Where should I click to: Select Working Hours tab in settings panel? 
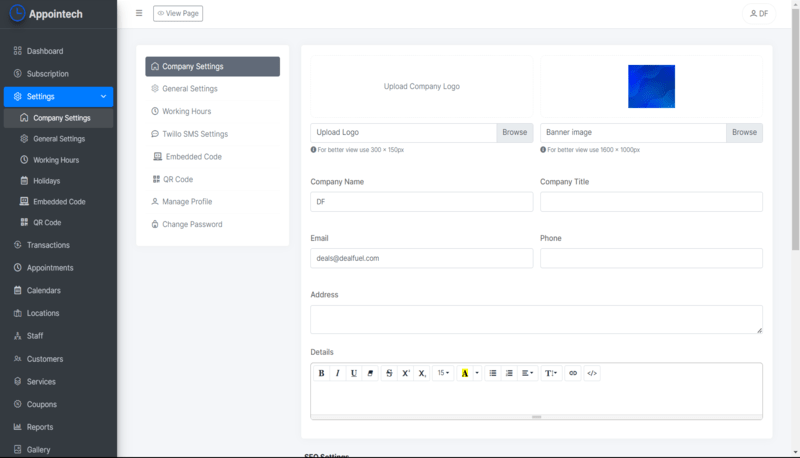coord(212,111)
